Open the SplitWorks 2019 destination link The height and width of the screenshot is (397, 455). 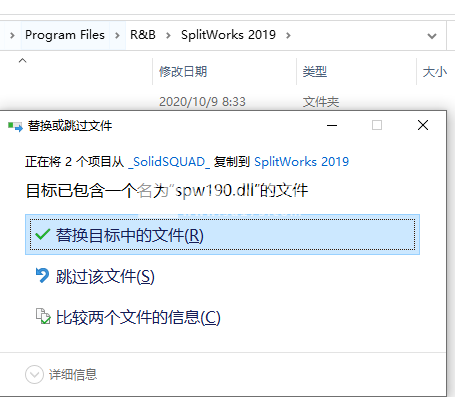click(x=301, y=162)
